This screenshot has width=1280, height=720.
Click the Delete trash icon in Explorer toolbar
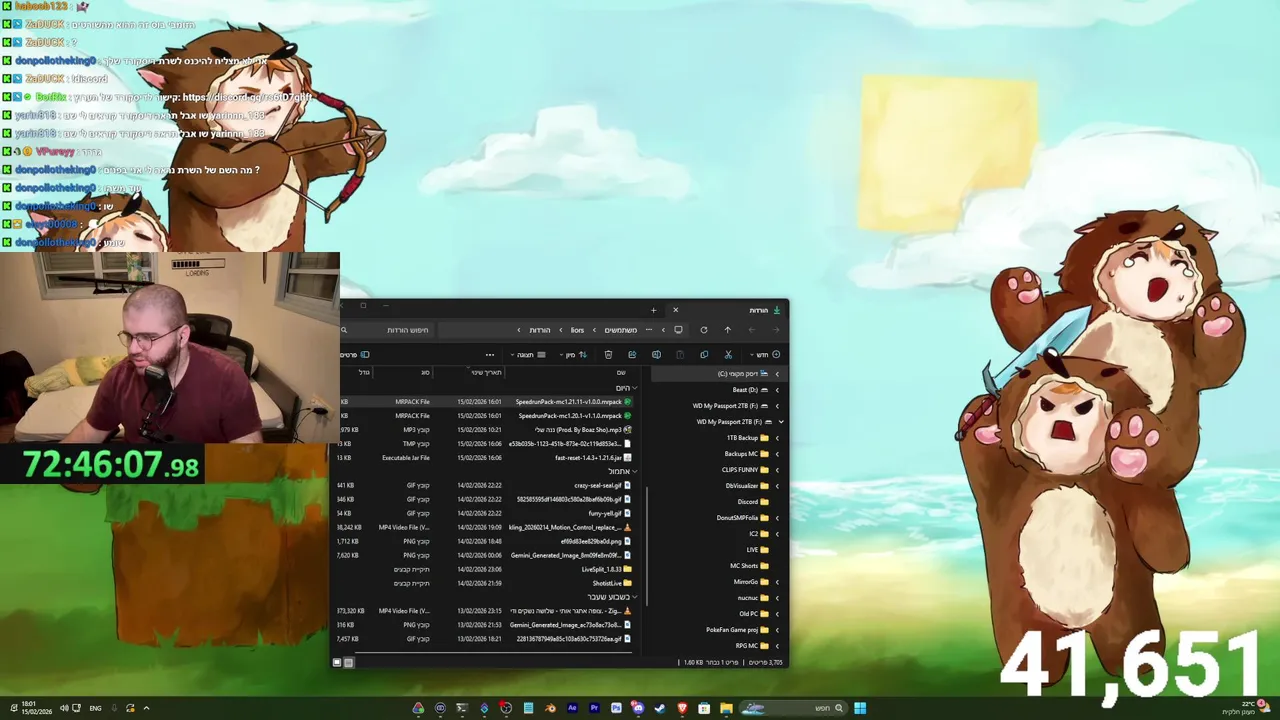(608, 355)
